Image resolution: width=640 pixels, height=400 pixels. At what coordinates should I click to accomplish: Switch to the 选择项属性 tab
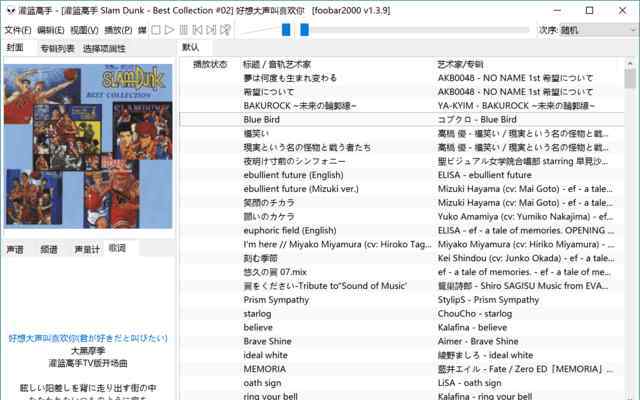pos(104,49)
